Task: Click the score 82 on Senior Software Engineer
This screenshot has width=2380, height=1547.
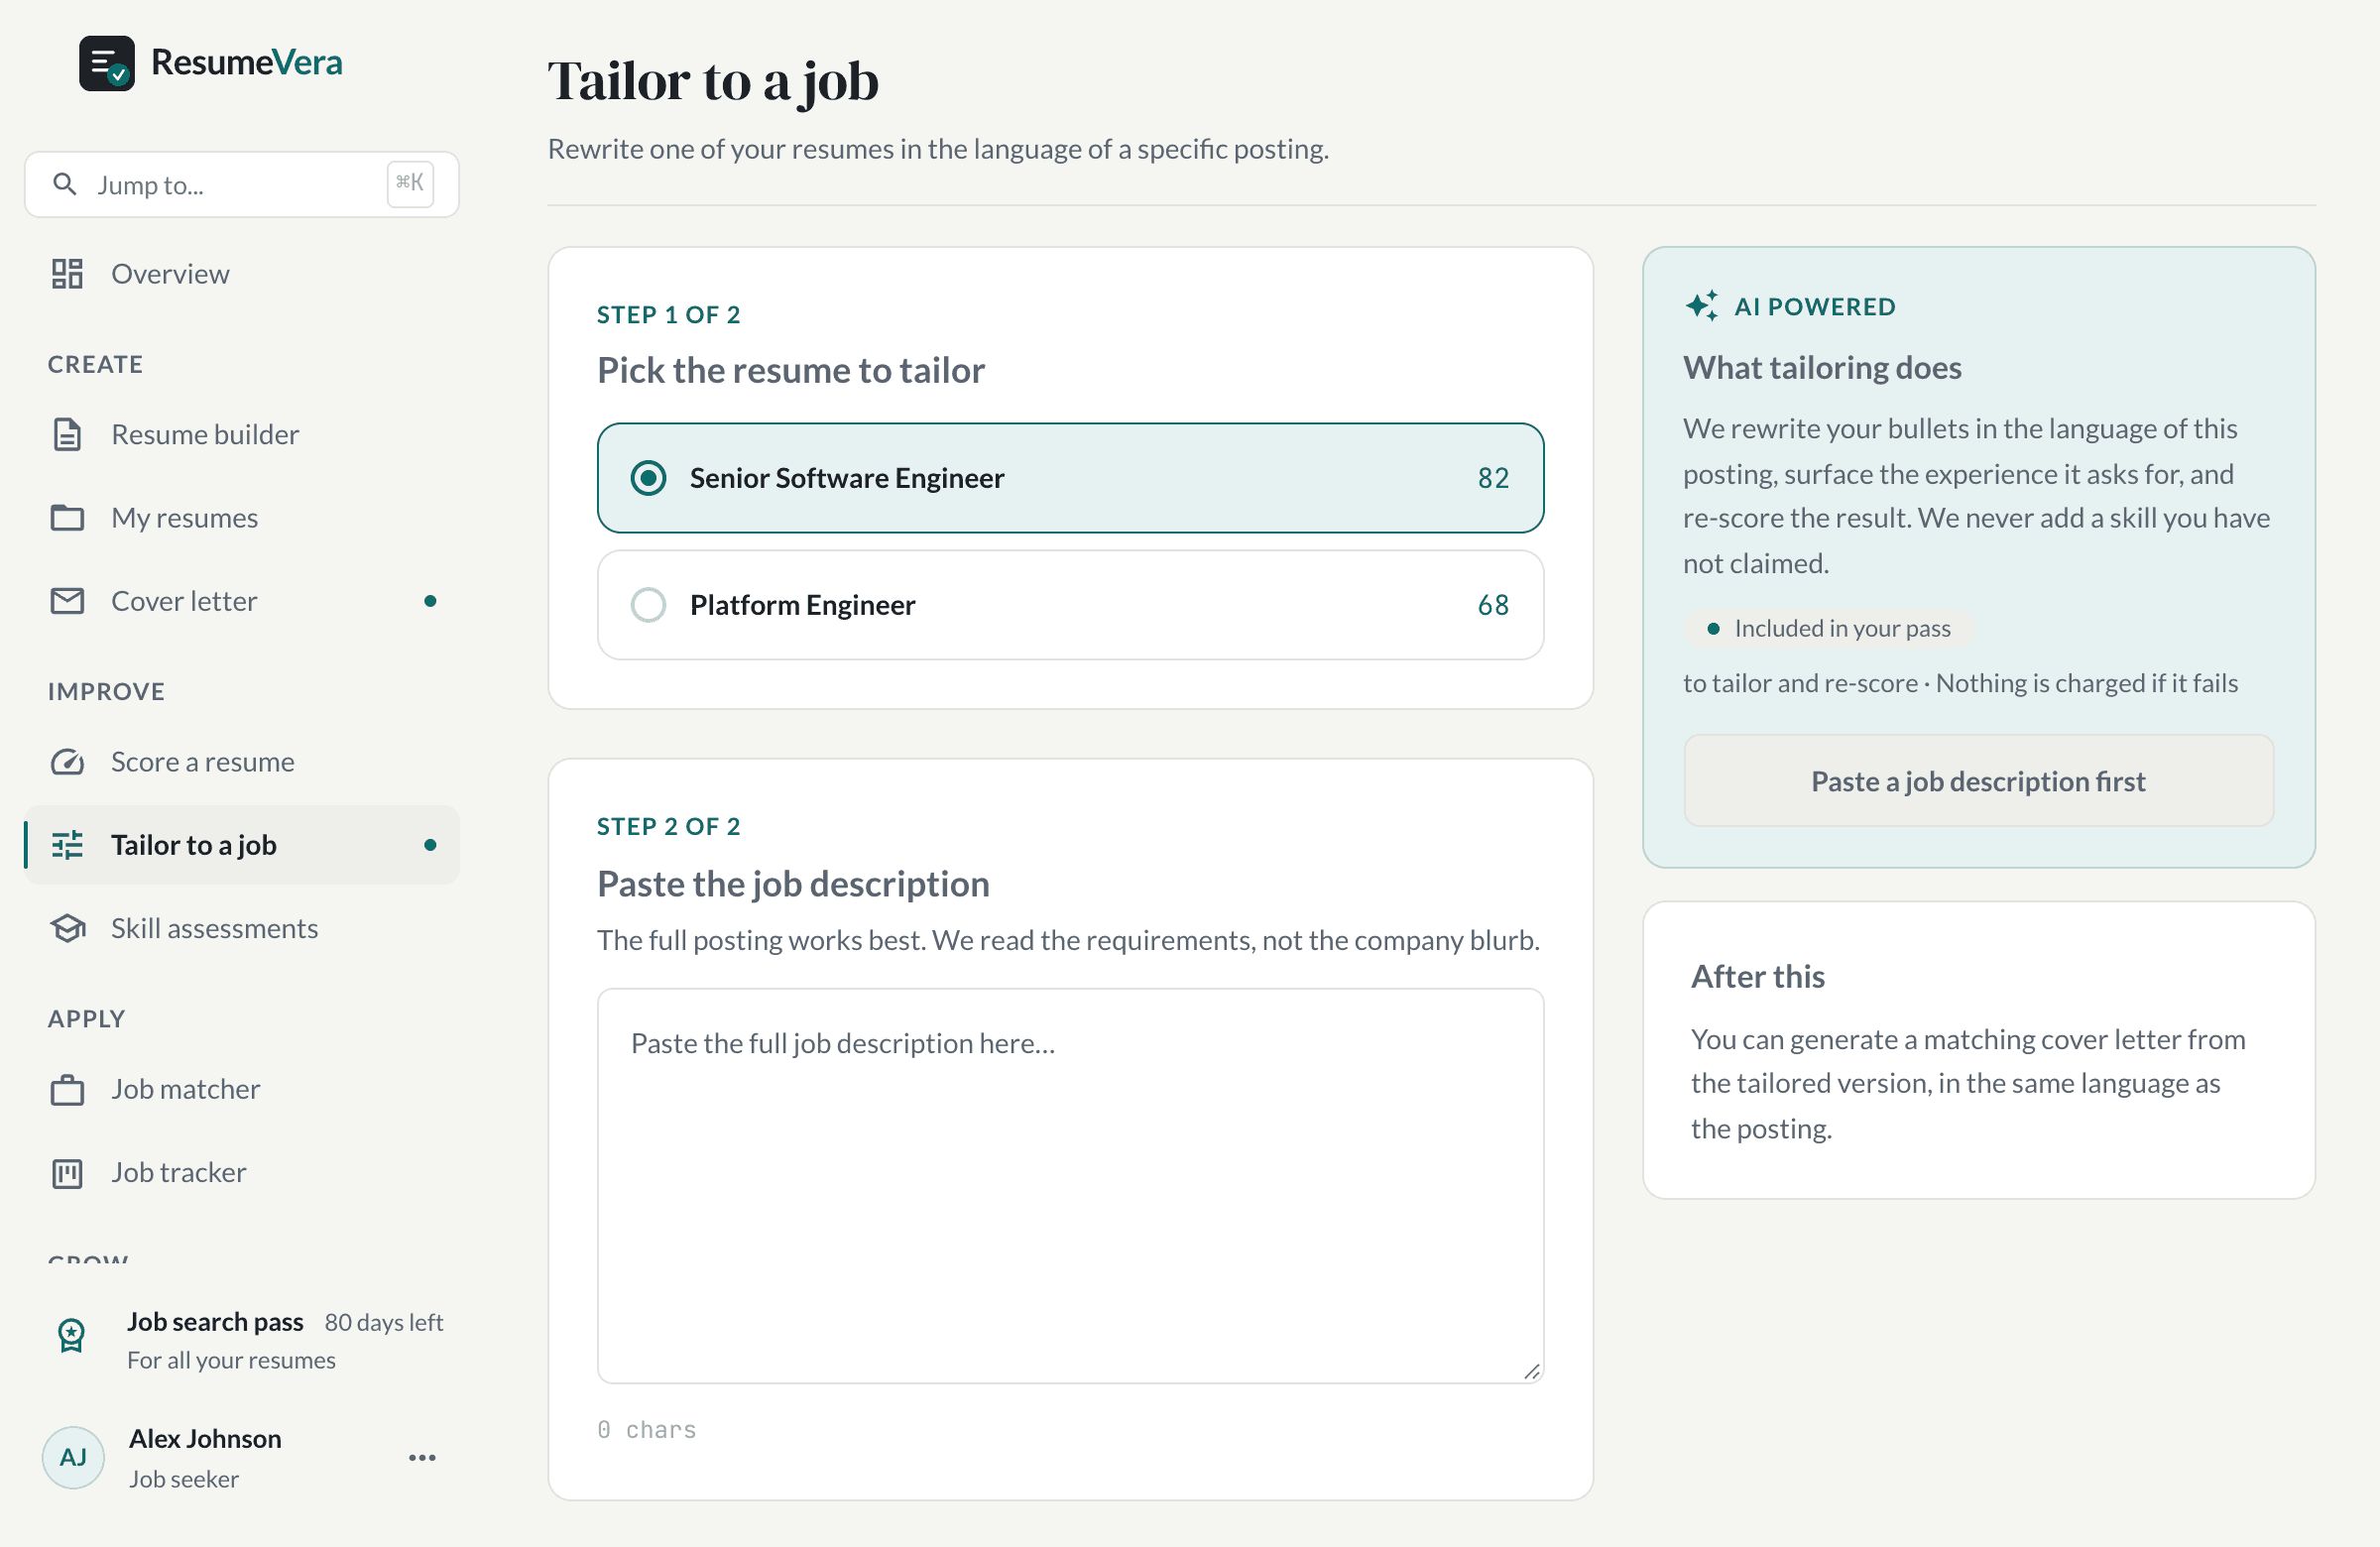Action: [1493, 478]
